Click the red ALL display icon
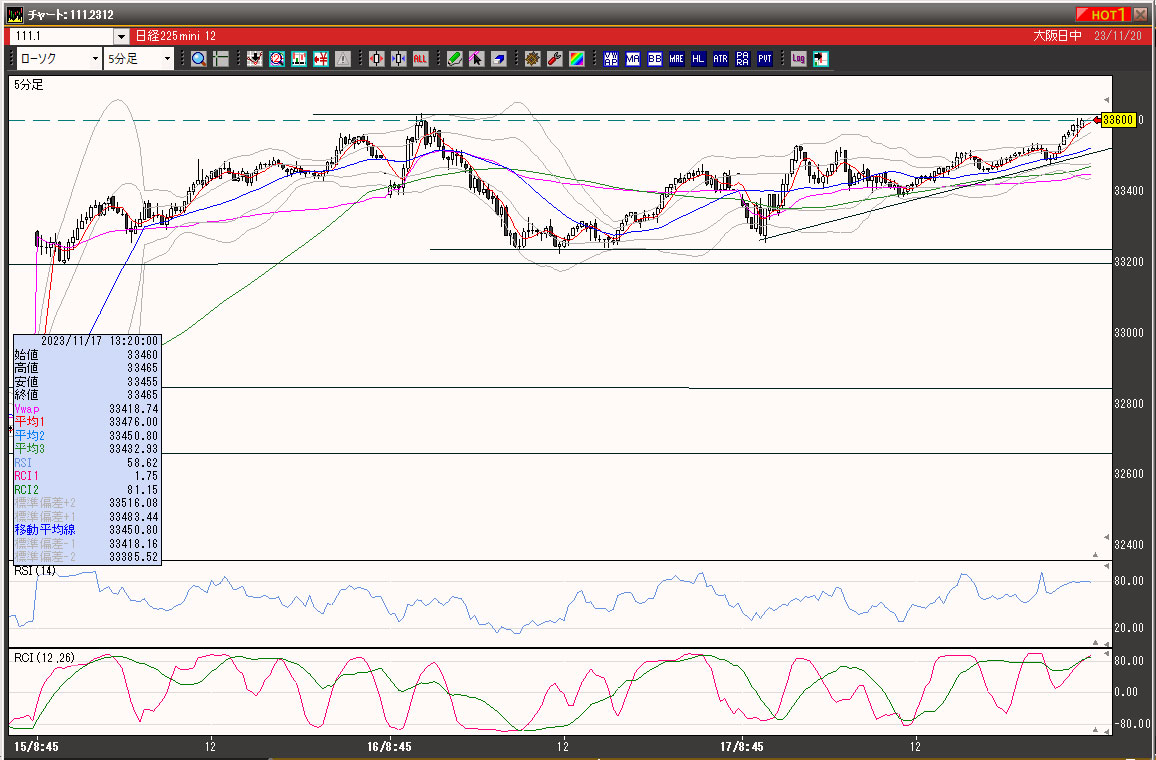This screenshot has height=760, width=1156. (420, 59)
